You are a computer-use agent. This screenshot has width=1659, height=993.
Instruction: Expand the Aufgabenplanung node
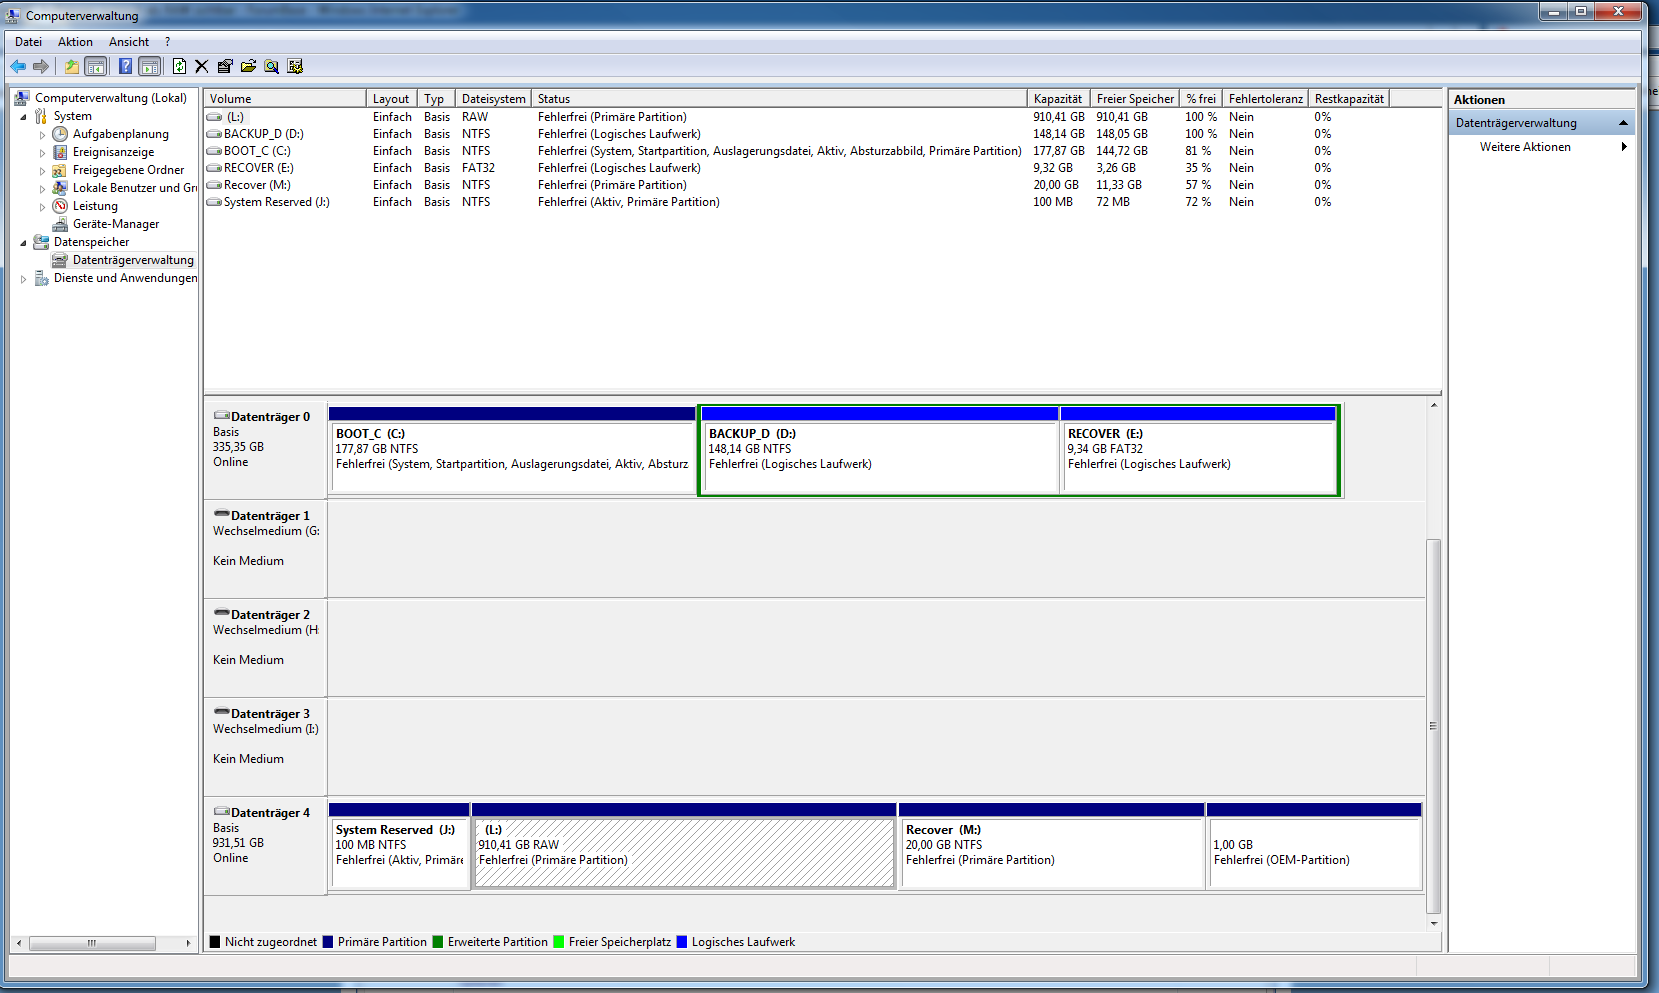point(42,135)
